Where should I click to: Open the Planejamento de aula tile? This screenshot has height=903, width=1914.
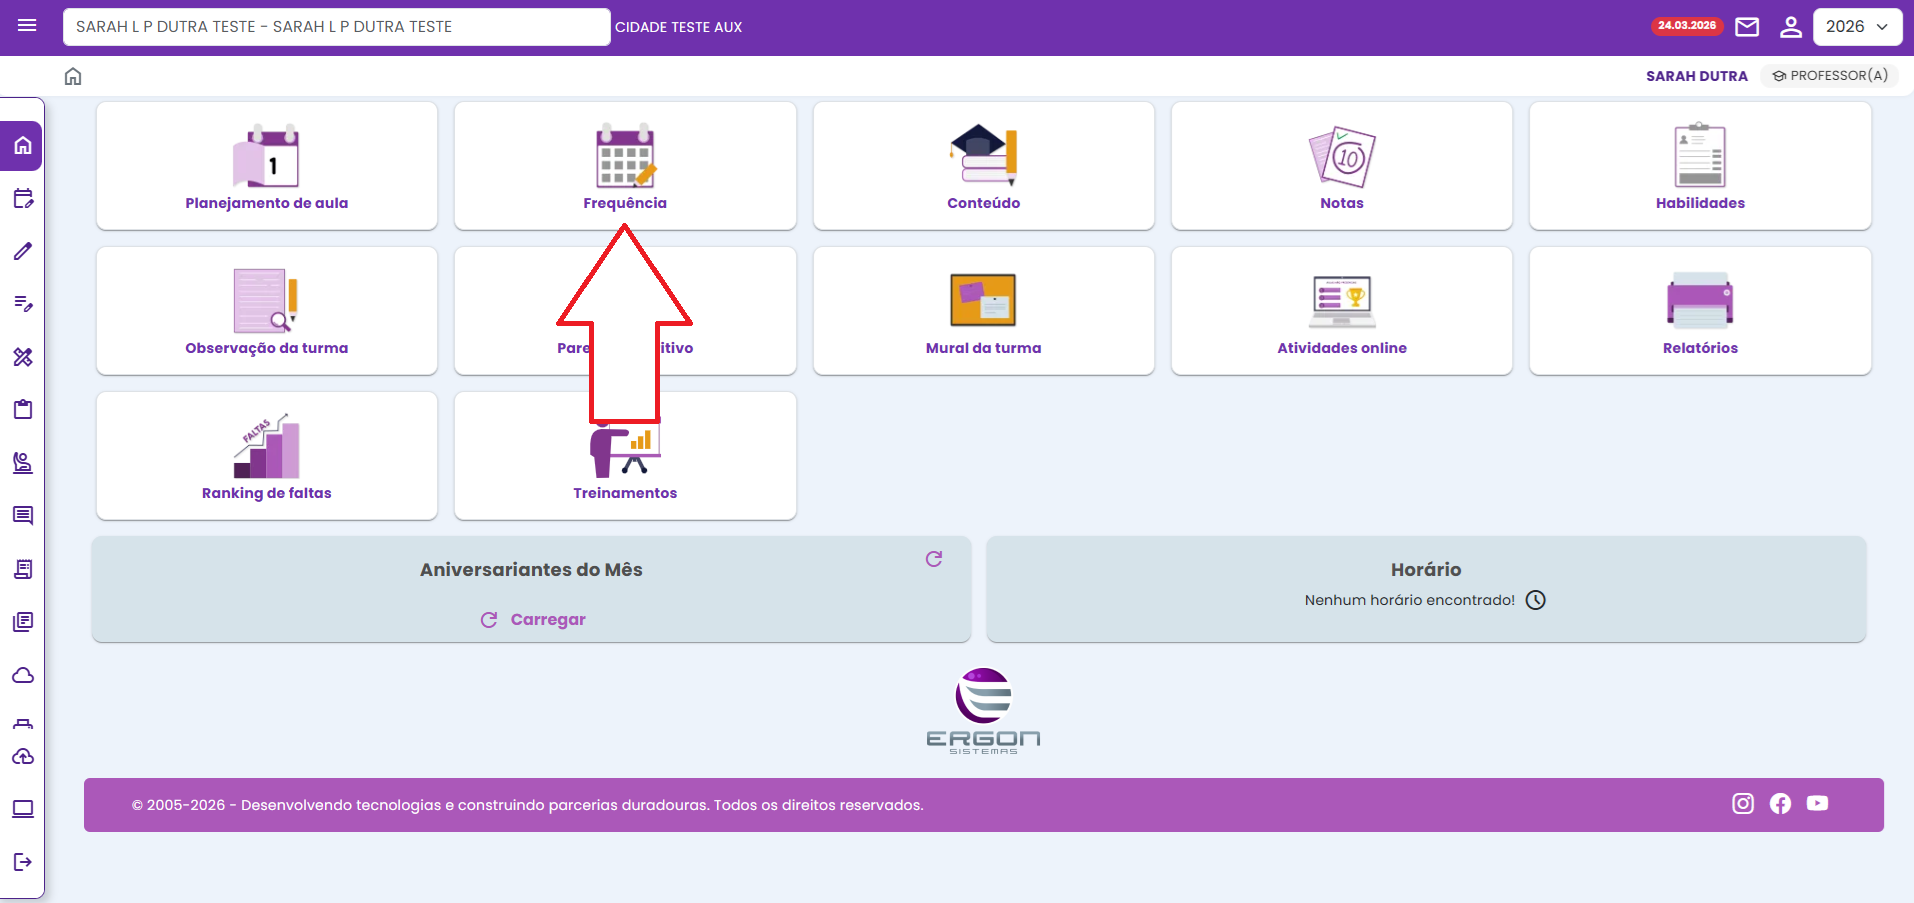click(x=267, y=166)
